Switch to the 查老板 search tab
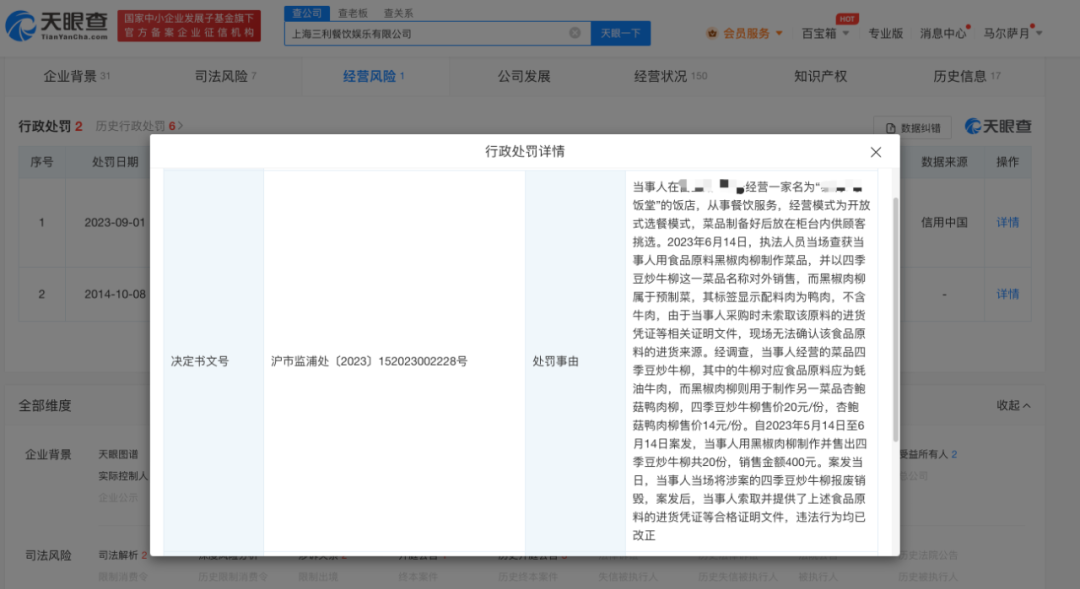 tap(349, 13)
